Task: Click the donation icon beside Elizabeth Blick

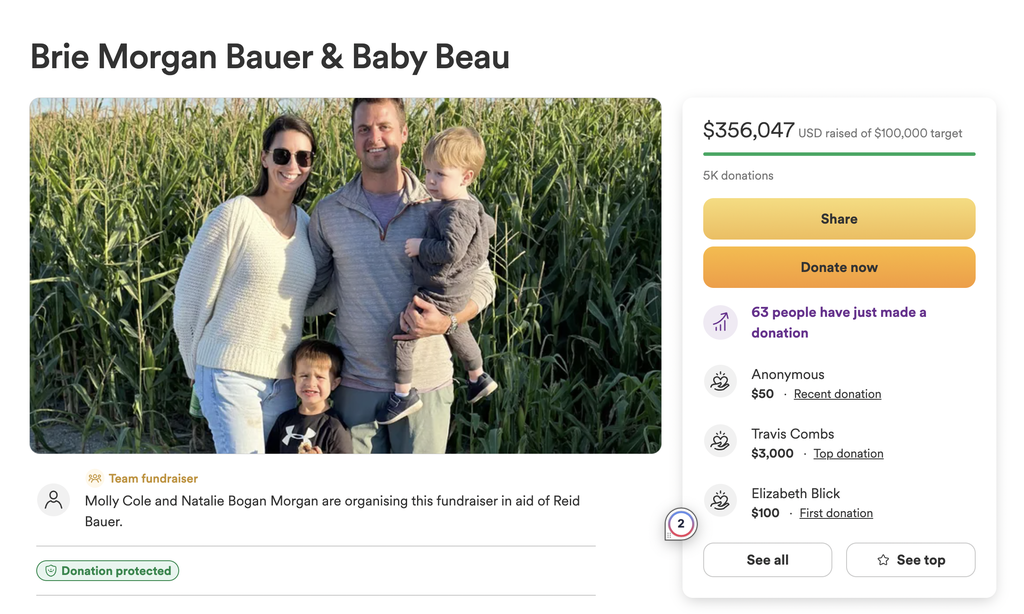Action: [720, 500]
